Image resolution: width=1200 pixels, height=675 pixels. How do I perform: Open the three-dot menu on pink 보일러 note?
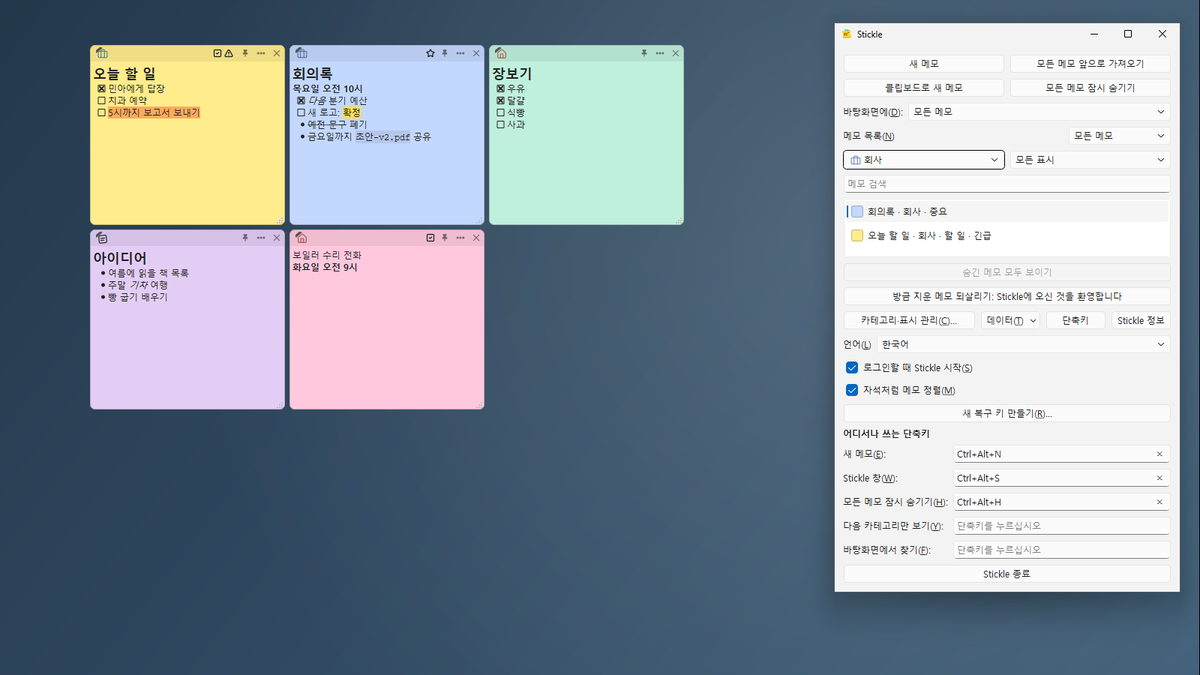coord(460,238)
